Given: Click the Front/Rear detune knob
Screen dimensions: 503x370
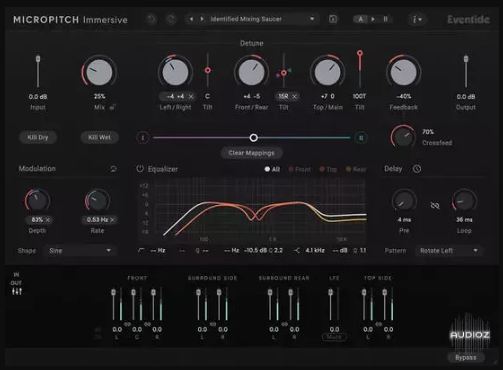Looking at the screenshot, I should (x=251, y=71).
